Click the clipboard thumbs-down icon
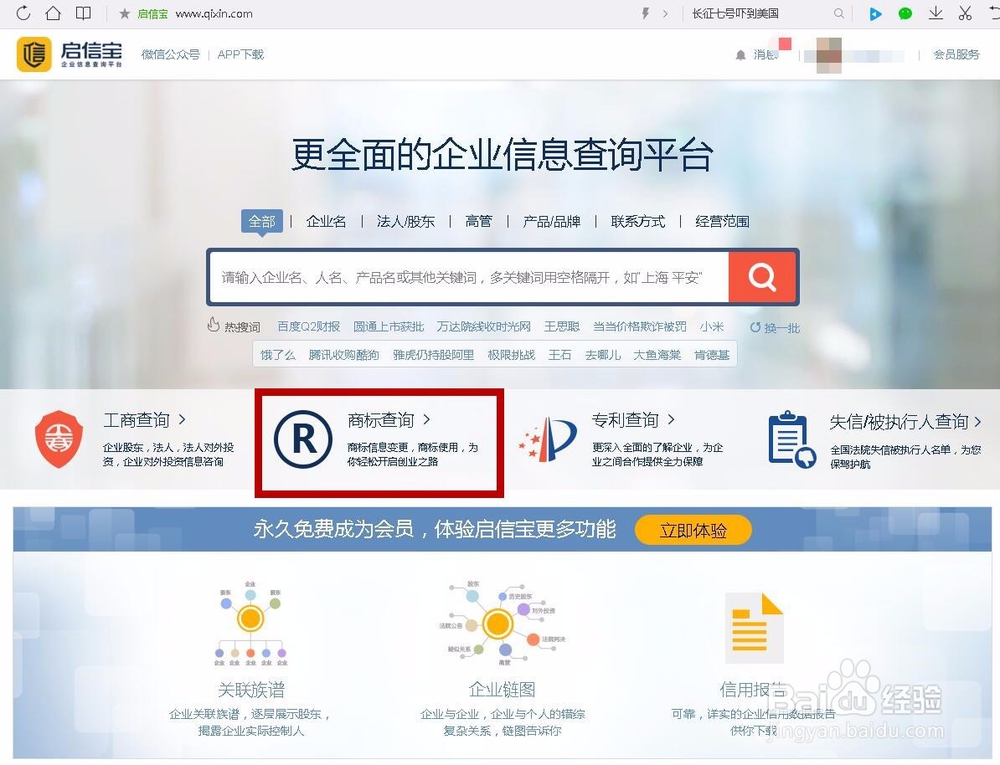 pos(792,439)
